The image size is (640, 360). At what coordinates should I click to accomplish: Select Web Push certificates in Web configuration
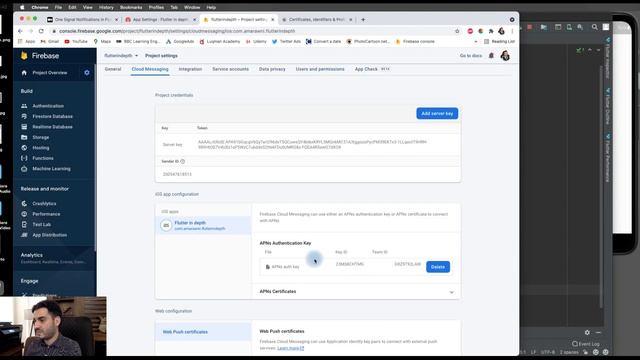(203, 332)
